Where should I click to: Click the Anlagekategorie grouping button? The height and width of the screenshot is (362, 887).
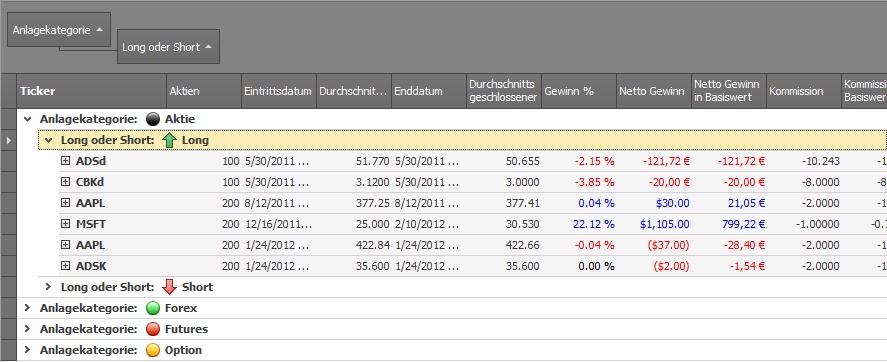click(x=59, y=30)
